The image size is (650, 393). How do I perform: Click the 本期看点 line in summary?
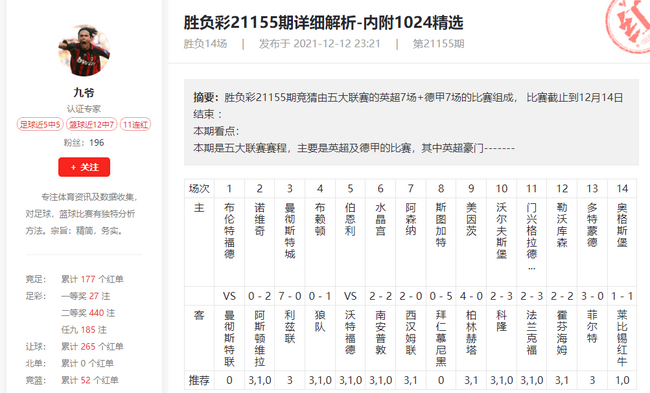click(216, 131)
